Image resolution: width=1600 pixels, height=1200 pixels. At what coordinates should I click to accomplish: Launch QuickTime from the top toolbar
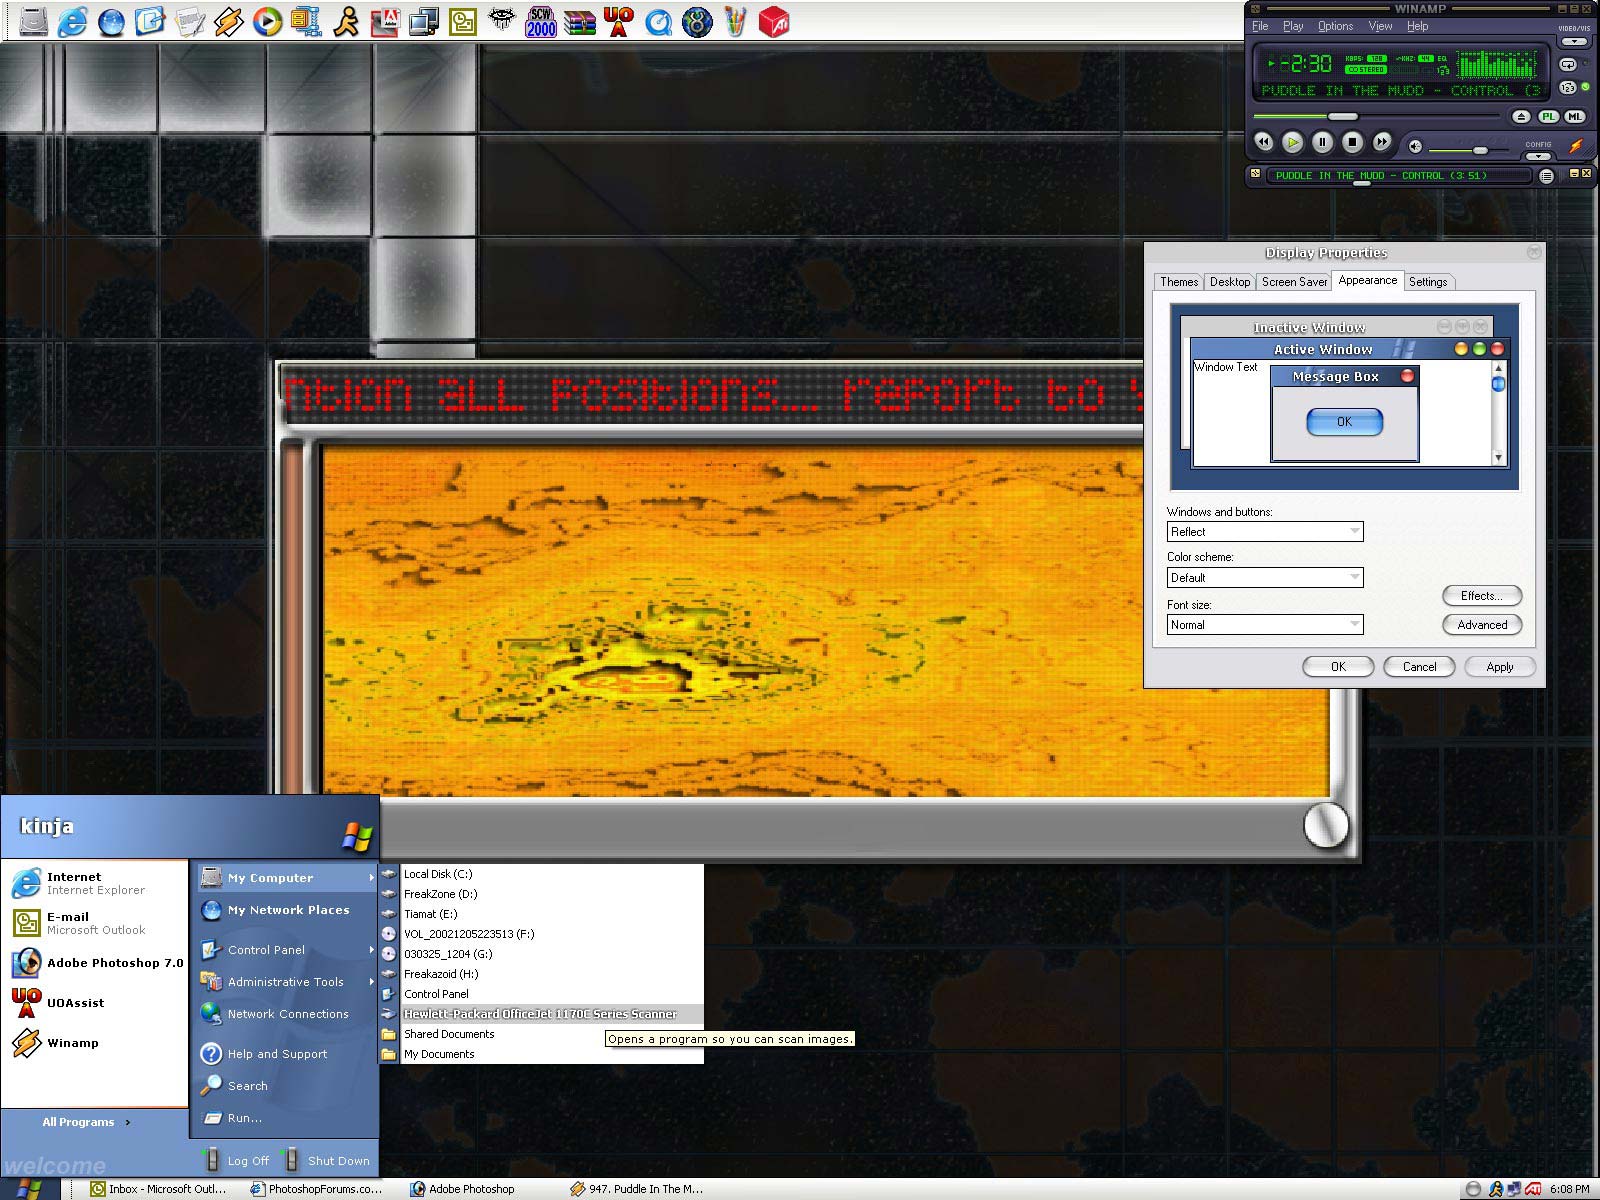click(x=658, y=21)
